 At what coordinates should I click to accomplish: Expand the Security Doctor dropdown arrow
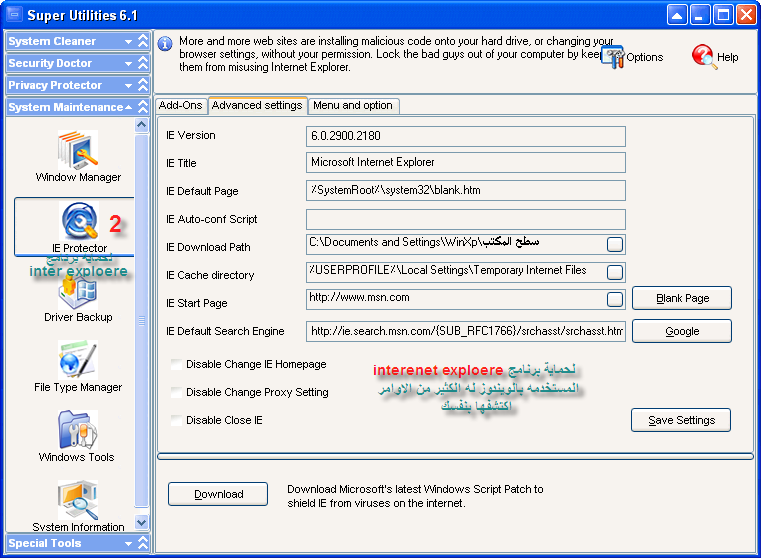tap(128, 64)
